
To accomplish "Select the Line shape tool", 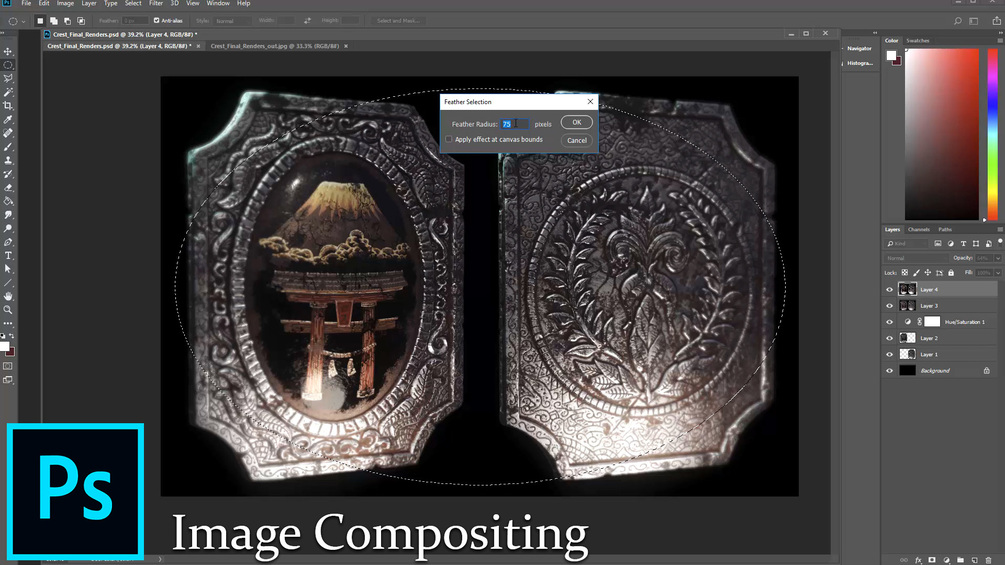I will click(8, 282).
